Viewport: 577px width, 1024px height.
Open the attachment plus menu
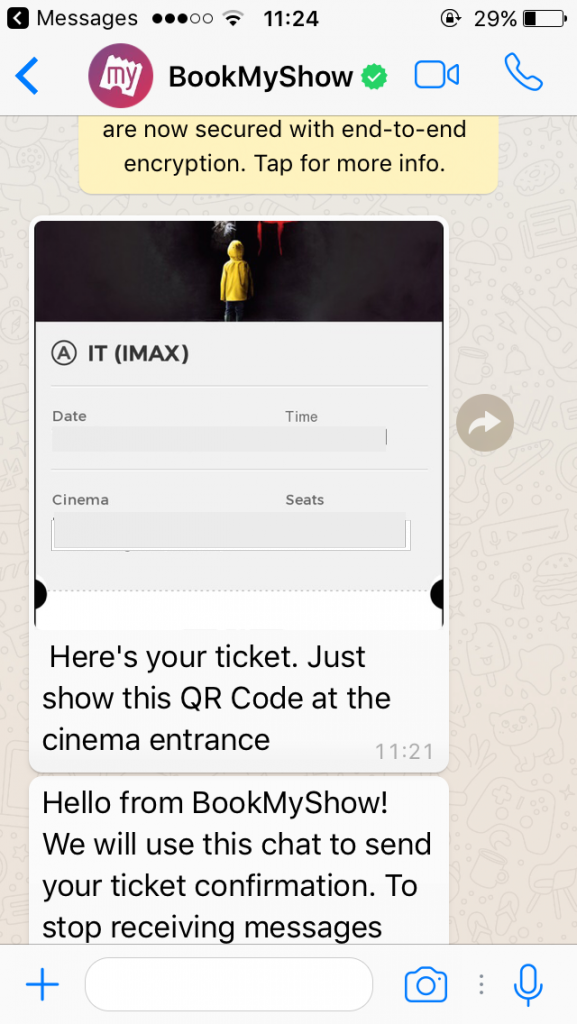(42, 984)
